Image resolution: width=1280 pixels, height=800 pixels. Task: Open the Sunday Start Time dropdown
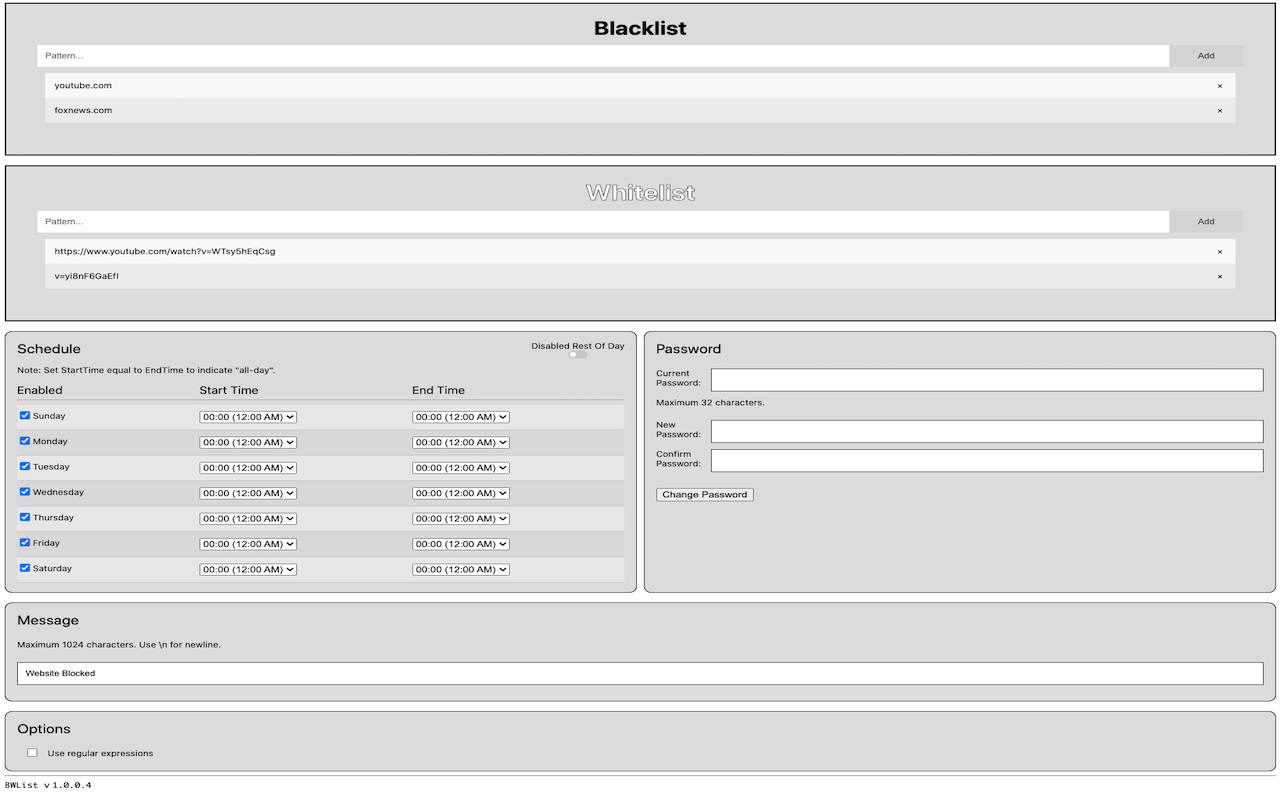pos(247,416)
